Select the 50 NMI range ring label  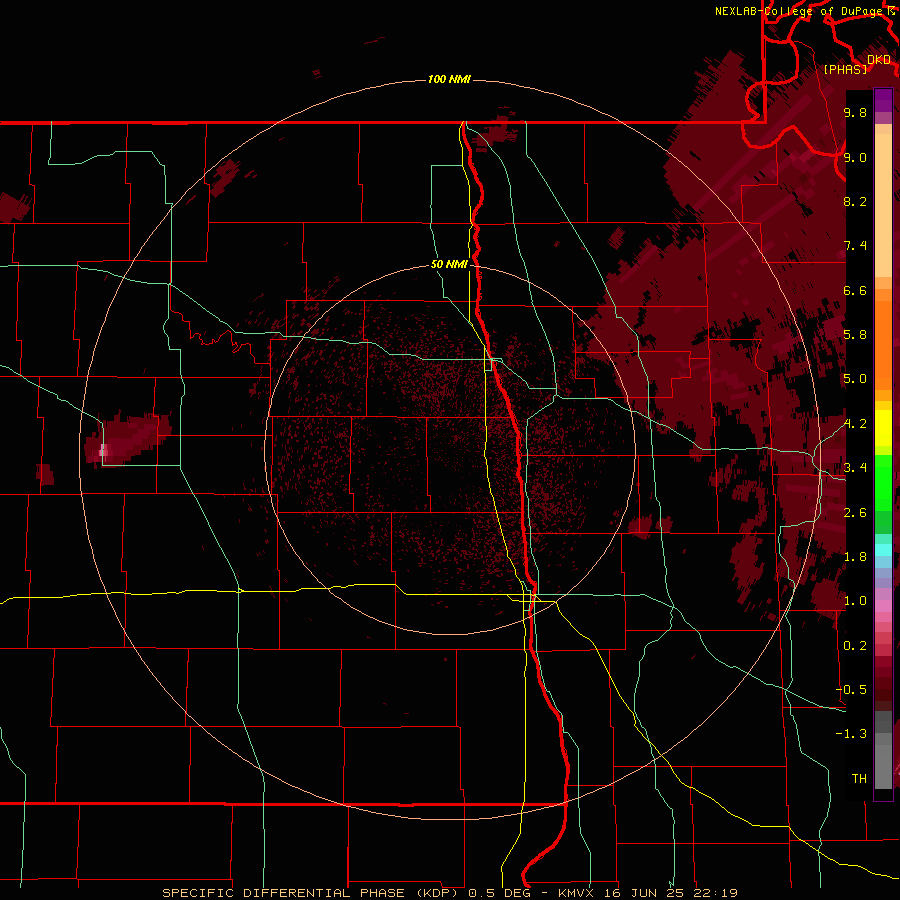pyautogui.click(x=449, y=264)
